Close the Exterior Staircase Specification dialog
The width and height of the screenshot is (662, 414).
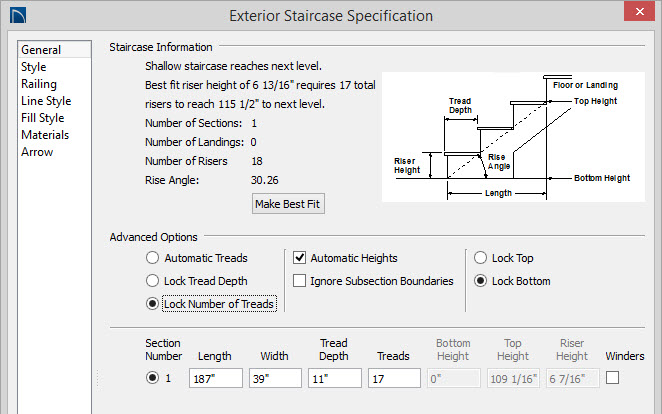tap(636, 14)
